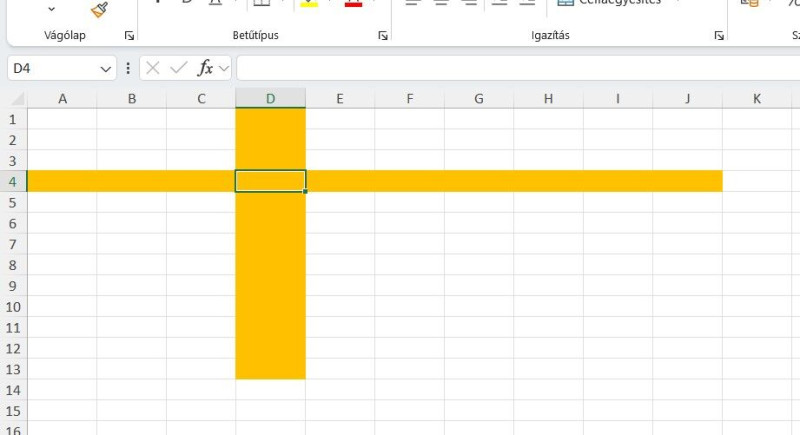Select column H header

[548, 98]
